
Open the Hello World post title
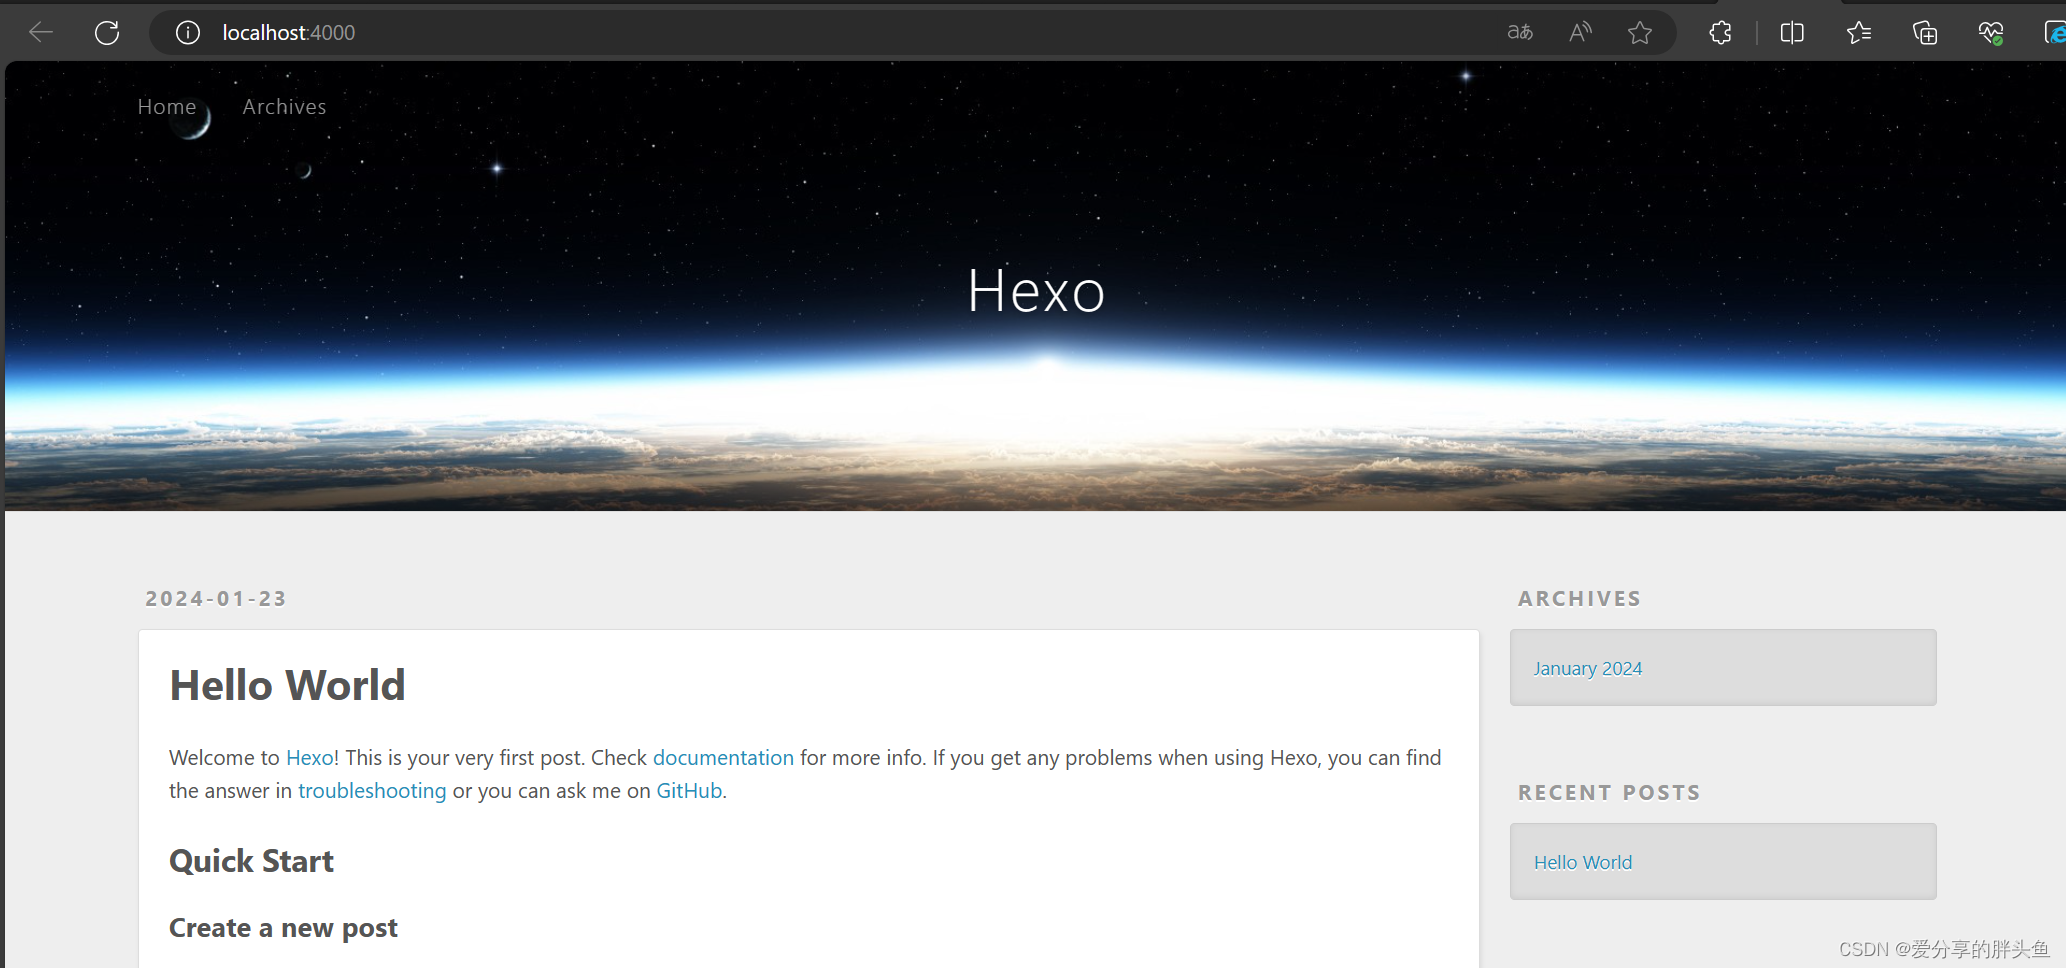coord(287,685)
